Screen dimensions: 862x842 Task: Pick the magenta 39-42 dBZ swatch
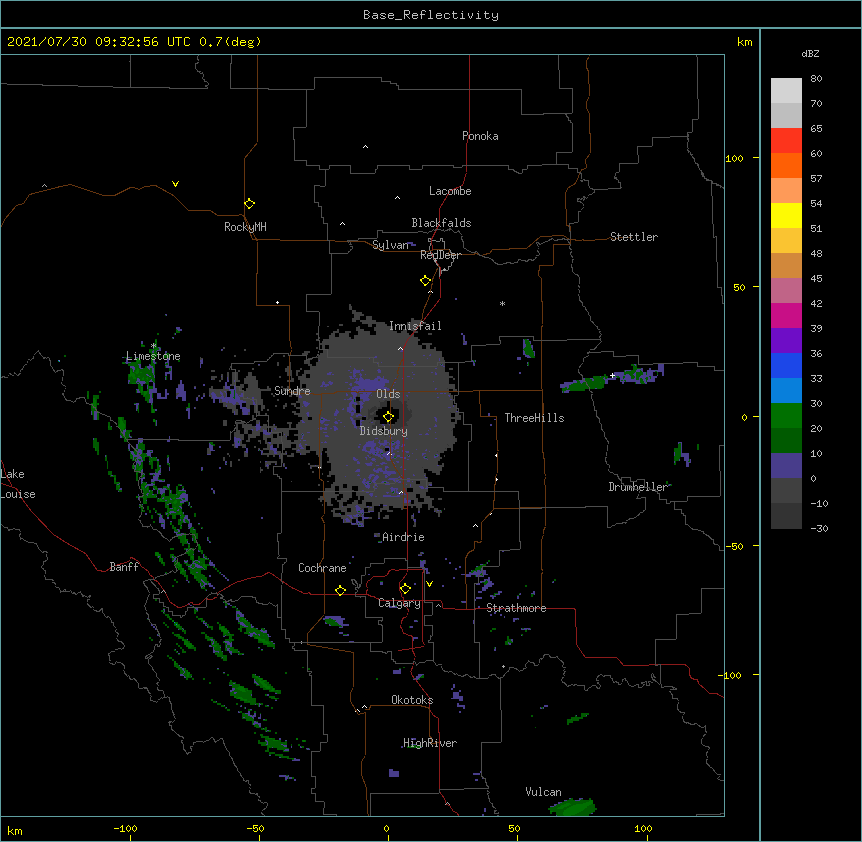tap(786, 315)
